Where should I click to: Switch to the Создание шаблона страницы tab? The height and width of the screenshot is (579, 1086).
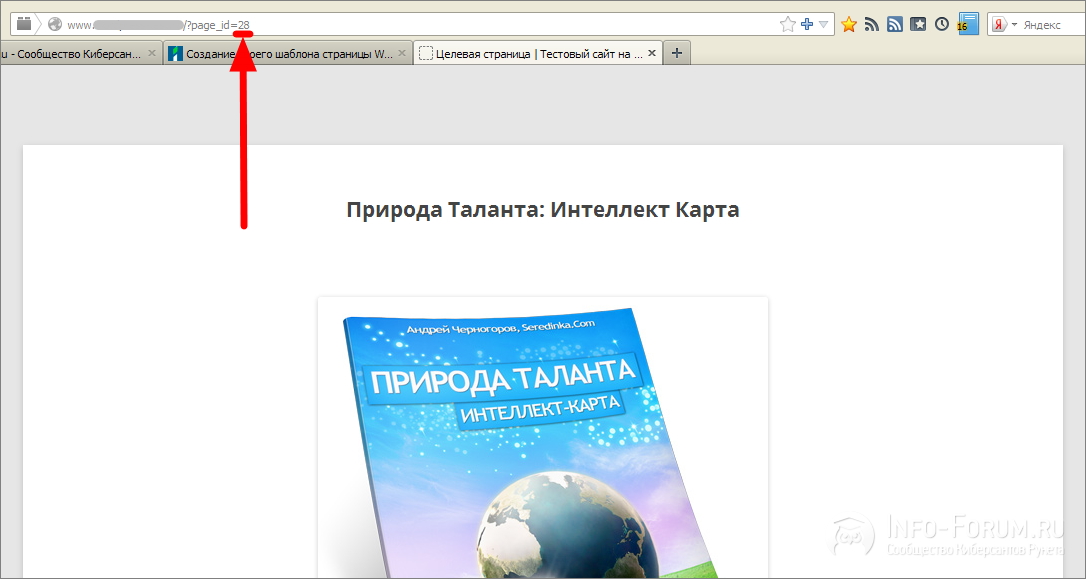pyautogui.click(x=288, y=53)
